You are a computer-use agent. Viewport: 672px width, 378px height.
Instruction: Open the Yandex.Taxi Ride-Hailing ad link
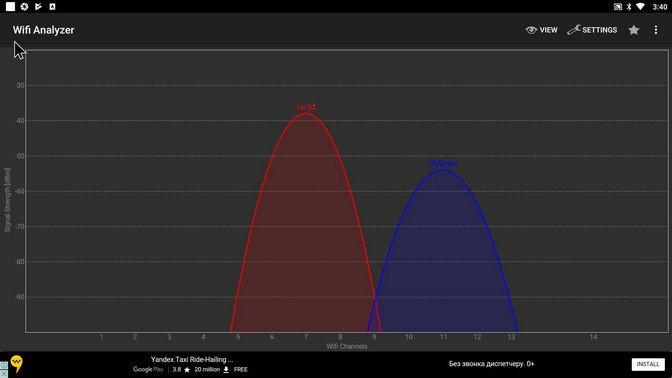click(192, 360)
